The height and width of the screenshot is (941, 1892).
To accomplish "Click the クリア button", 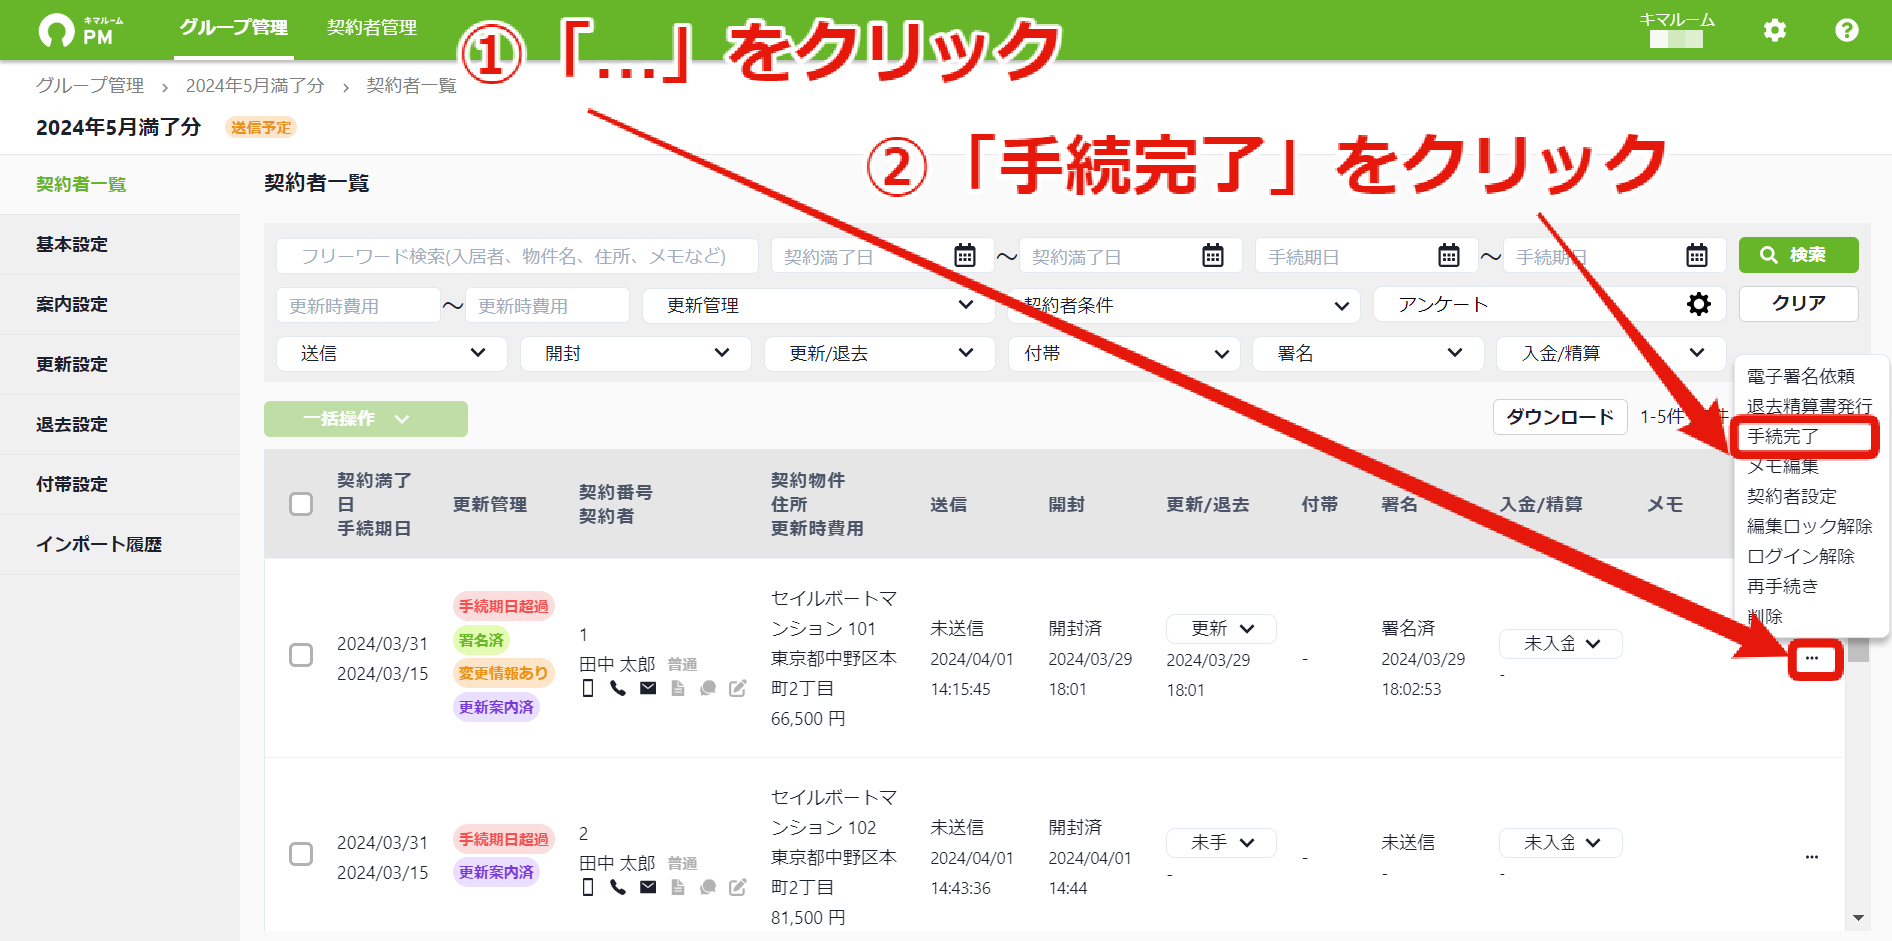I will point(1799,303).
